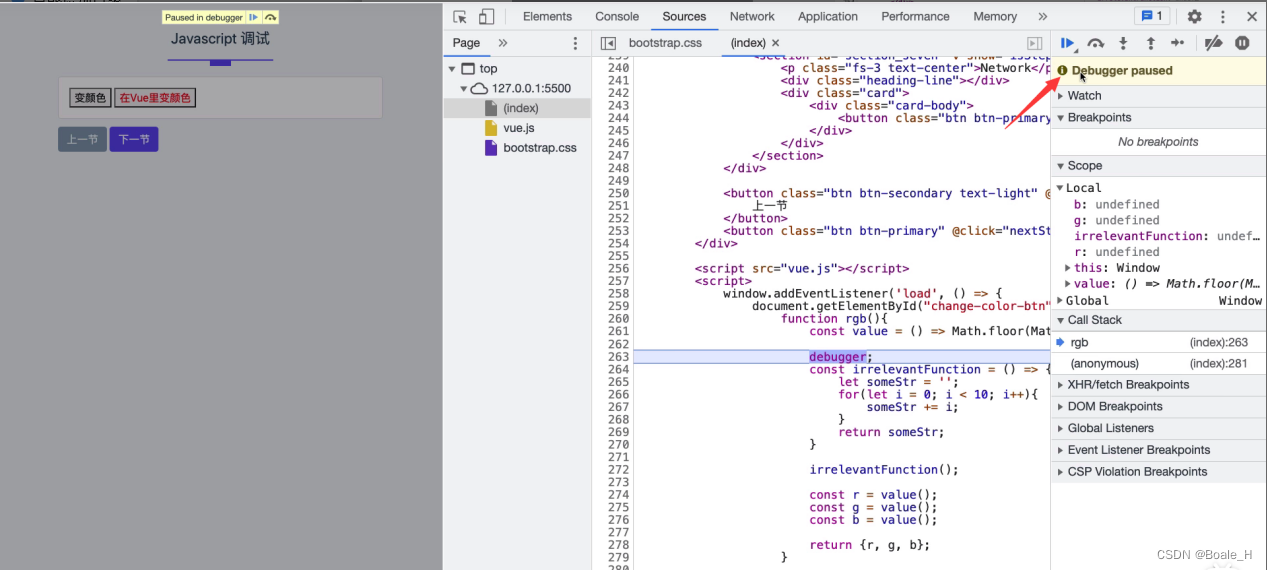Switch to the Console tab
Viewport: 1267px width, 570px height.
(617, 16)
